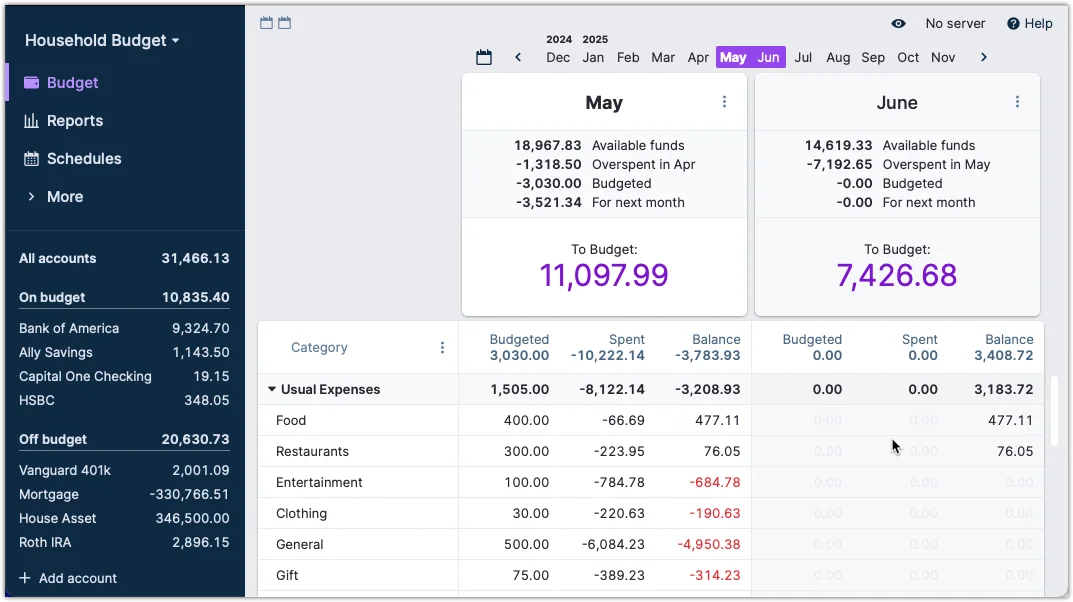
Task: Open the June budget three-dot menu
Action: click(1017, 102)
